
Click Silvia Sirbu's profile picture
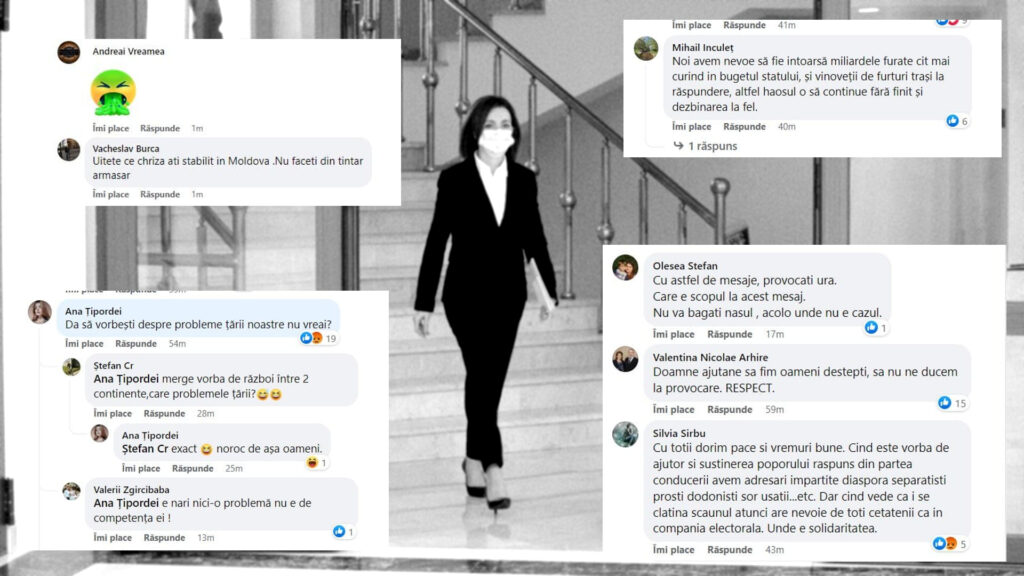pyautogui.click(x=625, y=434)
